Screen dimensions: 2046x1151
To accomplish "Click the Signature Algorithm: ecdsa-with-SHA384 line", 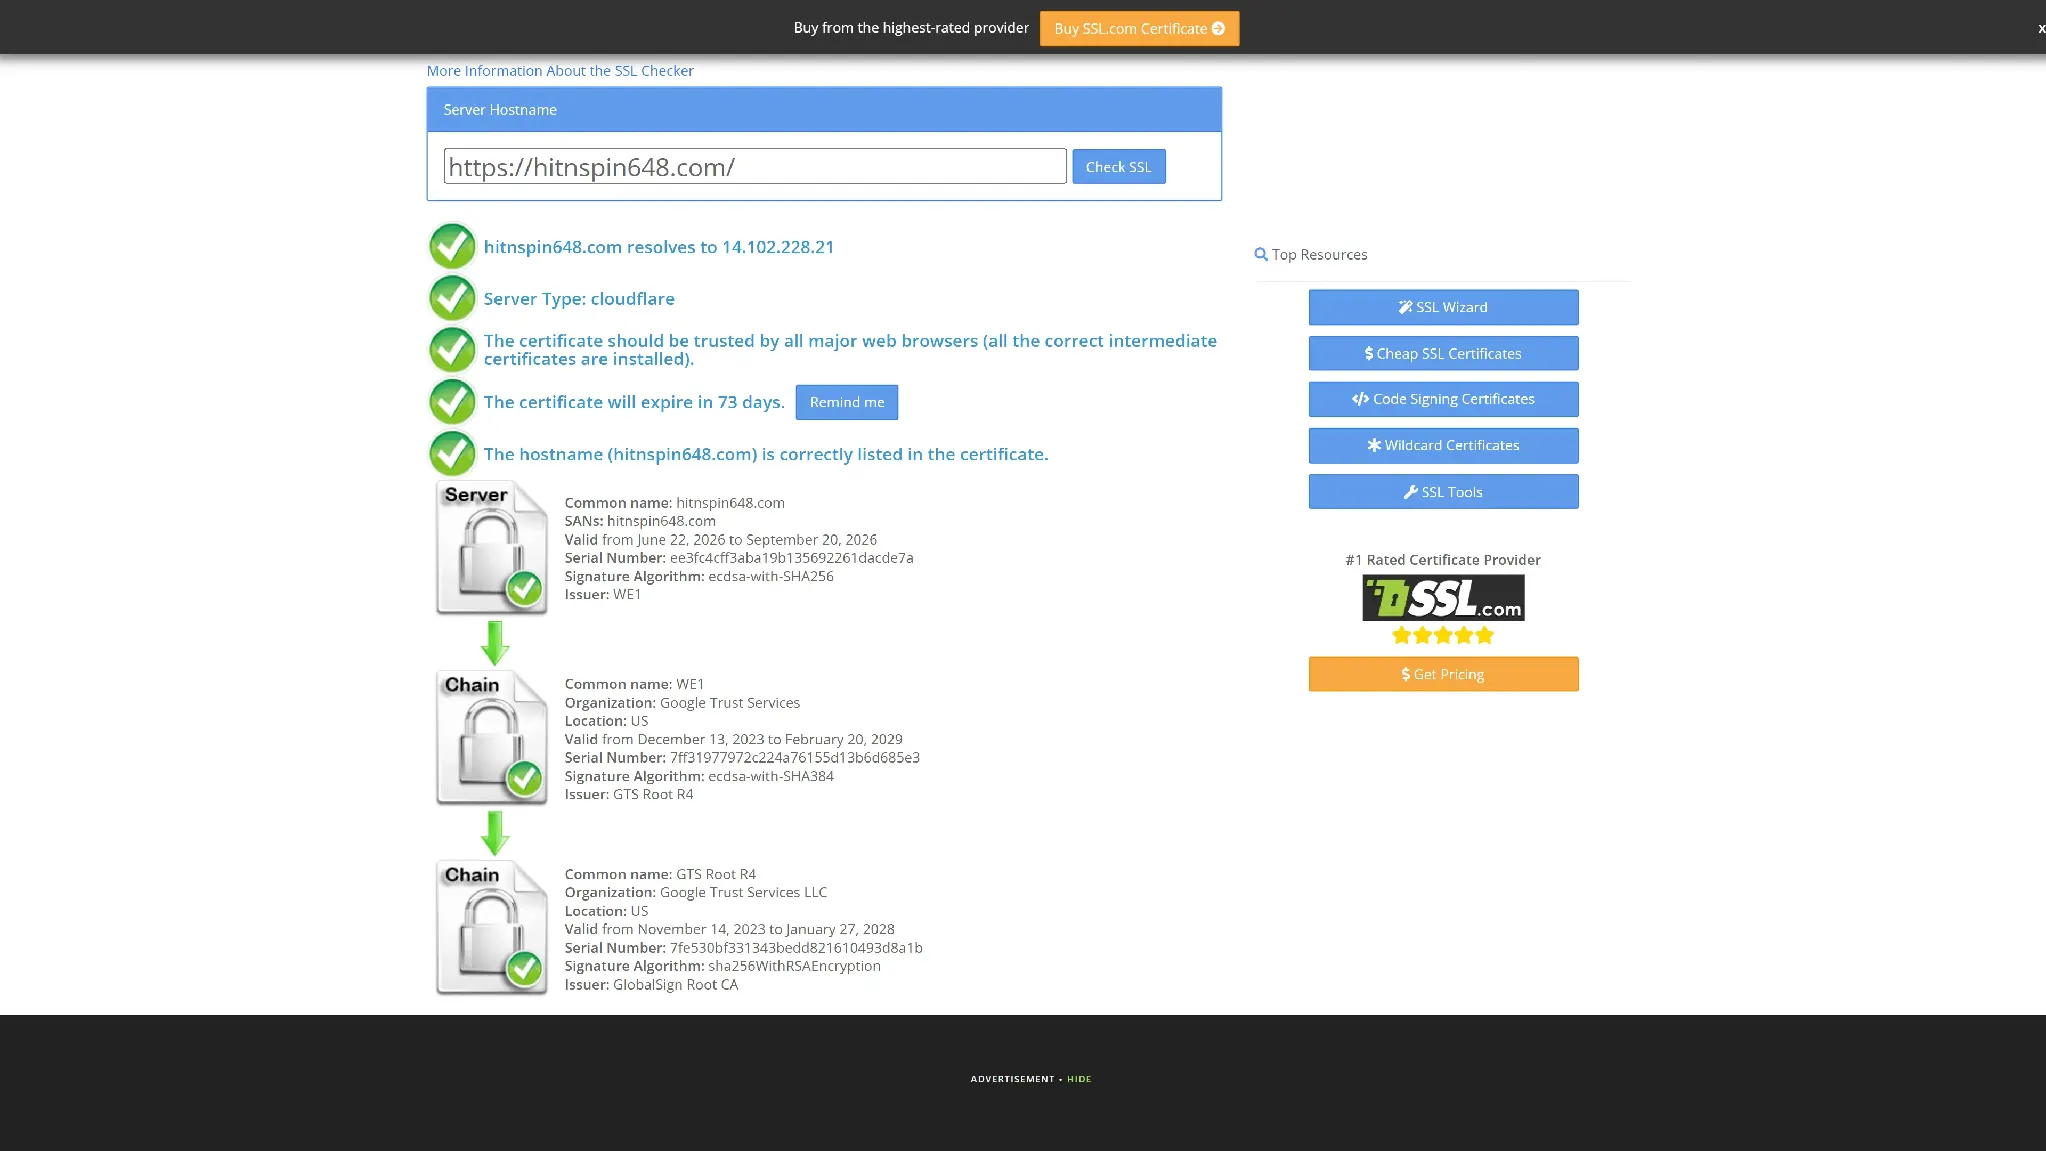I will 699,776.
